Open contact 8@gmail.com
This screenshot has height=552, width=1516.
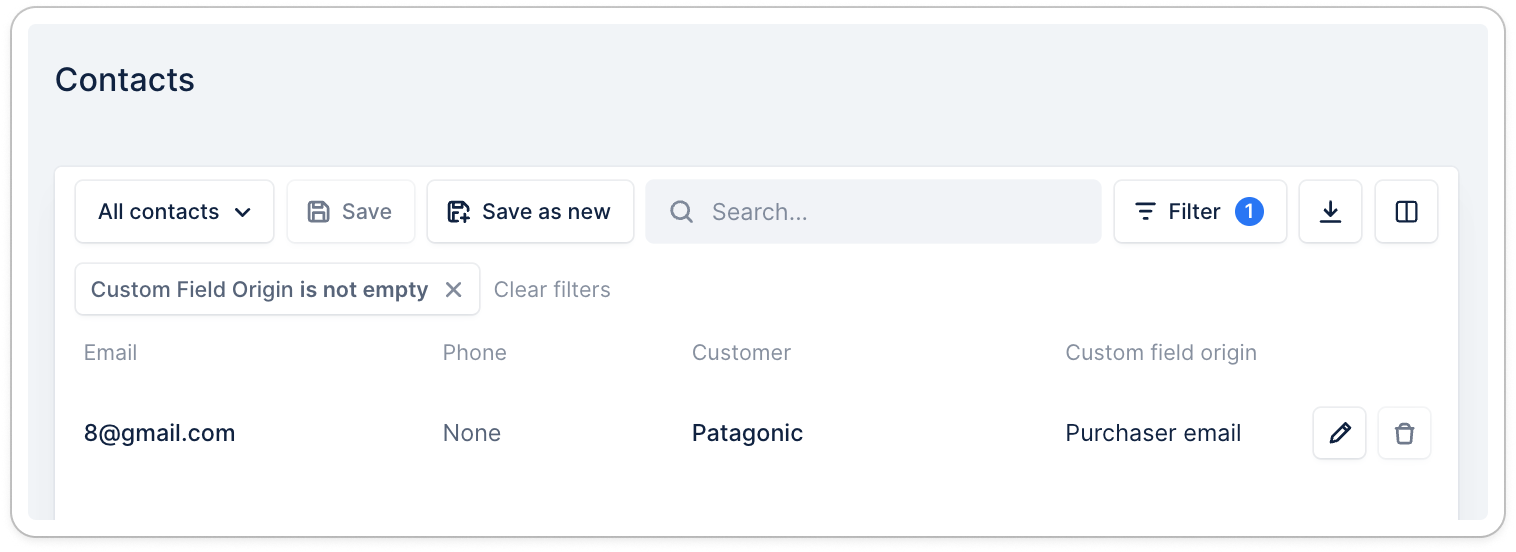(160, 433)
